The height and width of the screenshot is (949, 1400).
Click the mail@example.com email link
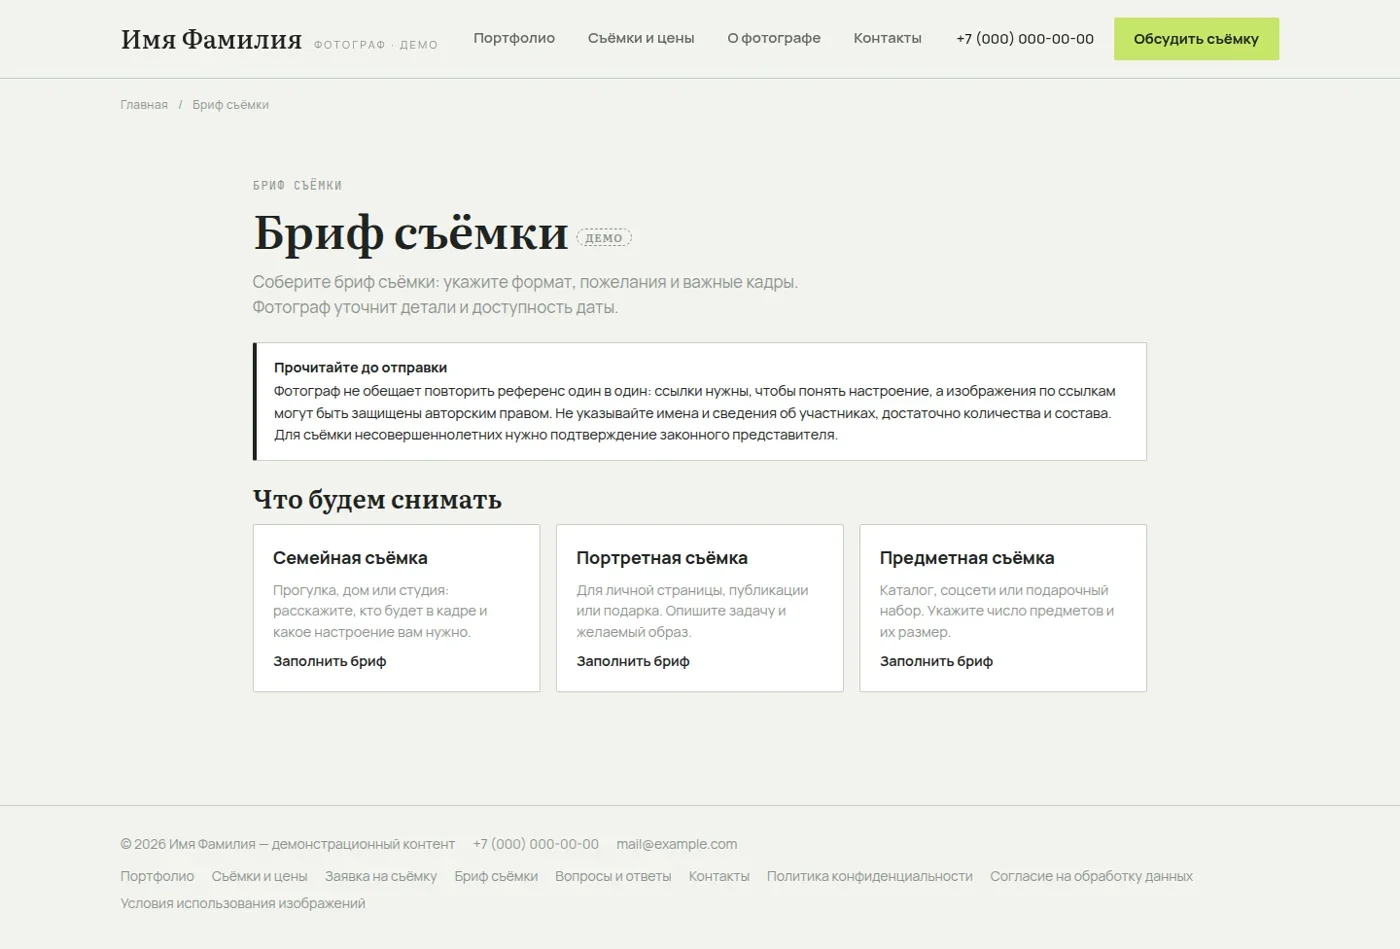[677, 844]
